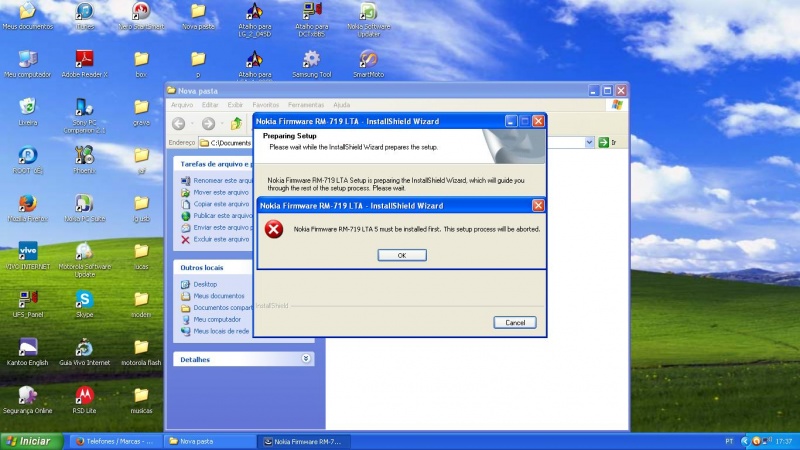
Task: Select the Lixeira recycle bin icon
Action: point(28,112)
